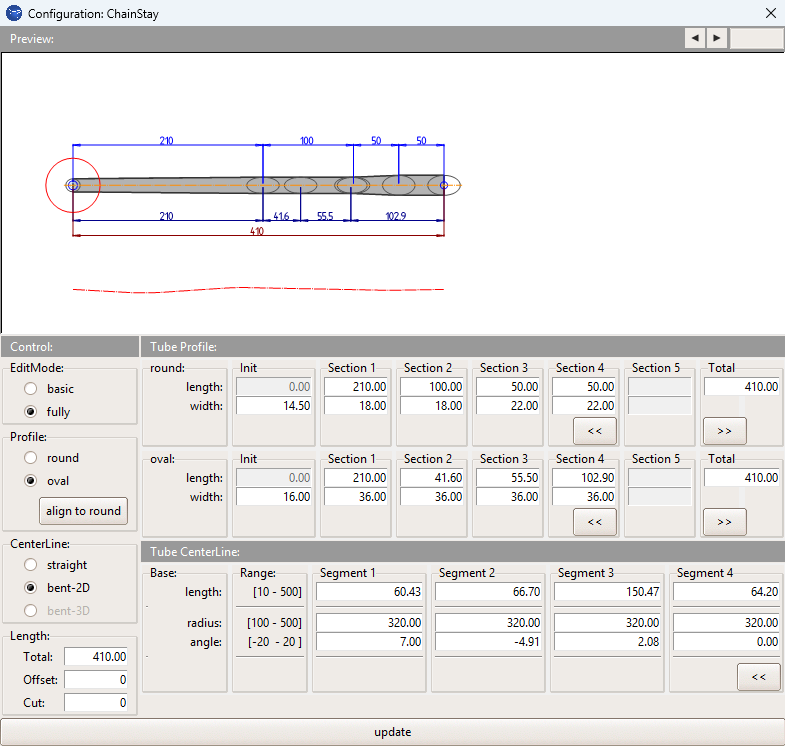Click the Offset input field
Viewport: 785px width, 746px height.
[x=97, y=680]
